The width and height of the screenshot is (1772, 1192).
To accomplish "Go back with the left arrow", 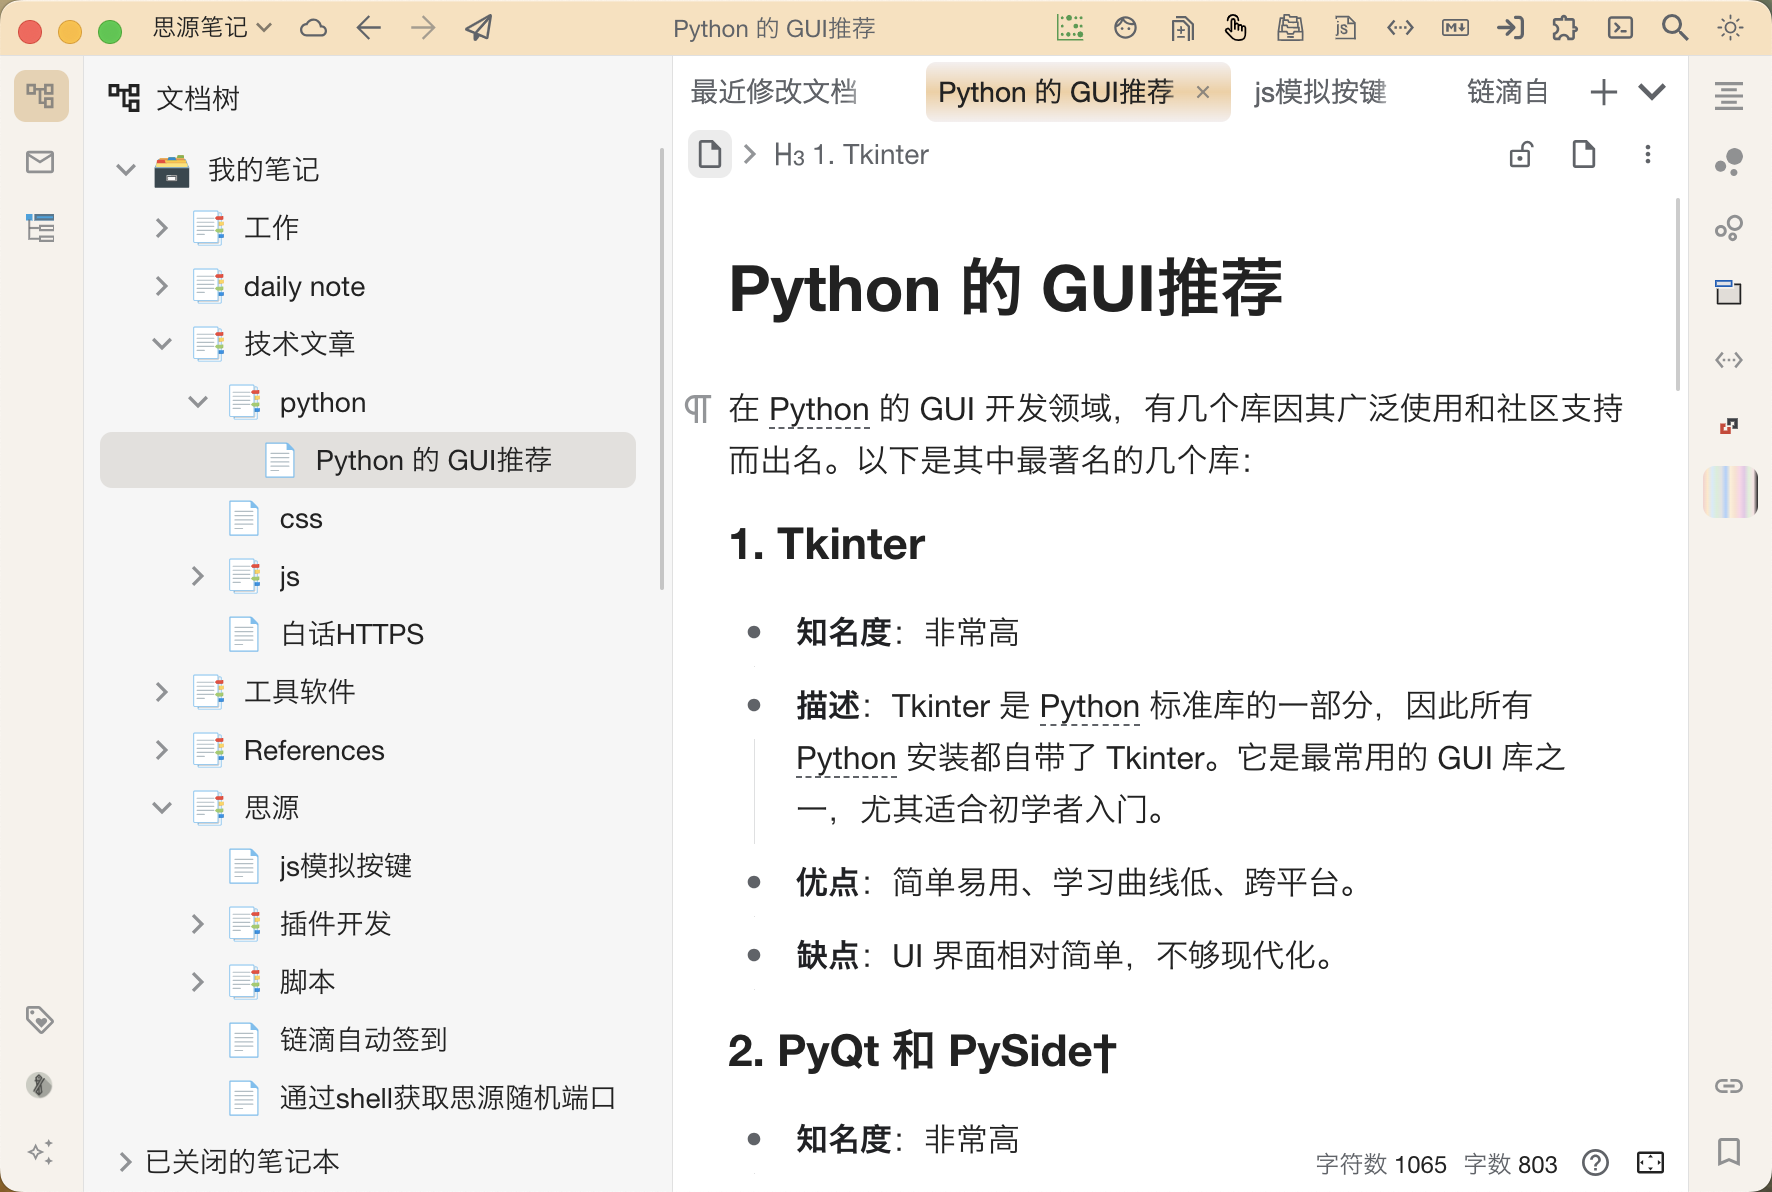I will (x=369, y=28).
